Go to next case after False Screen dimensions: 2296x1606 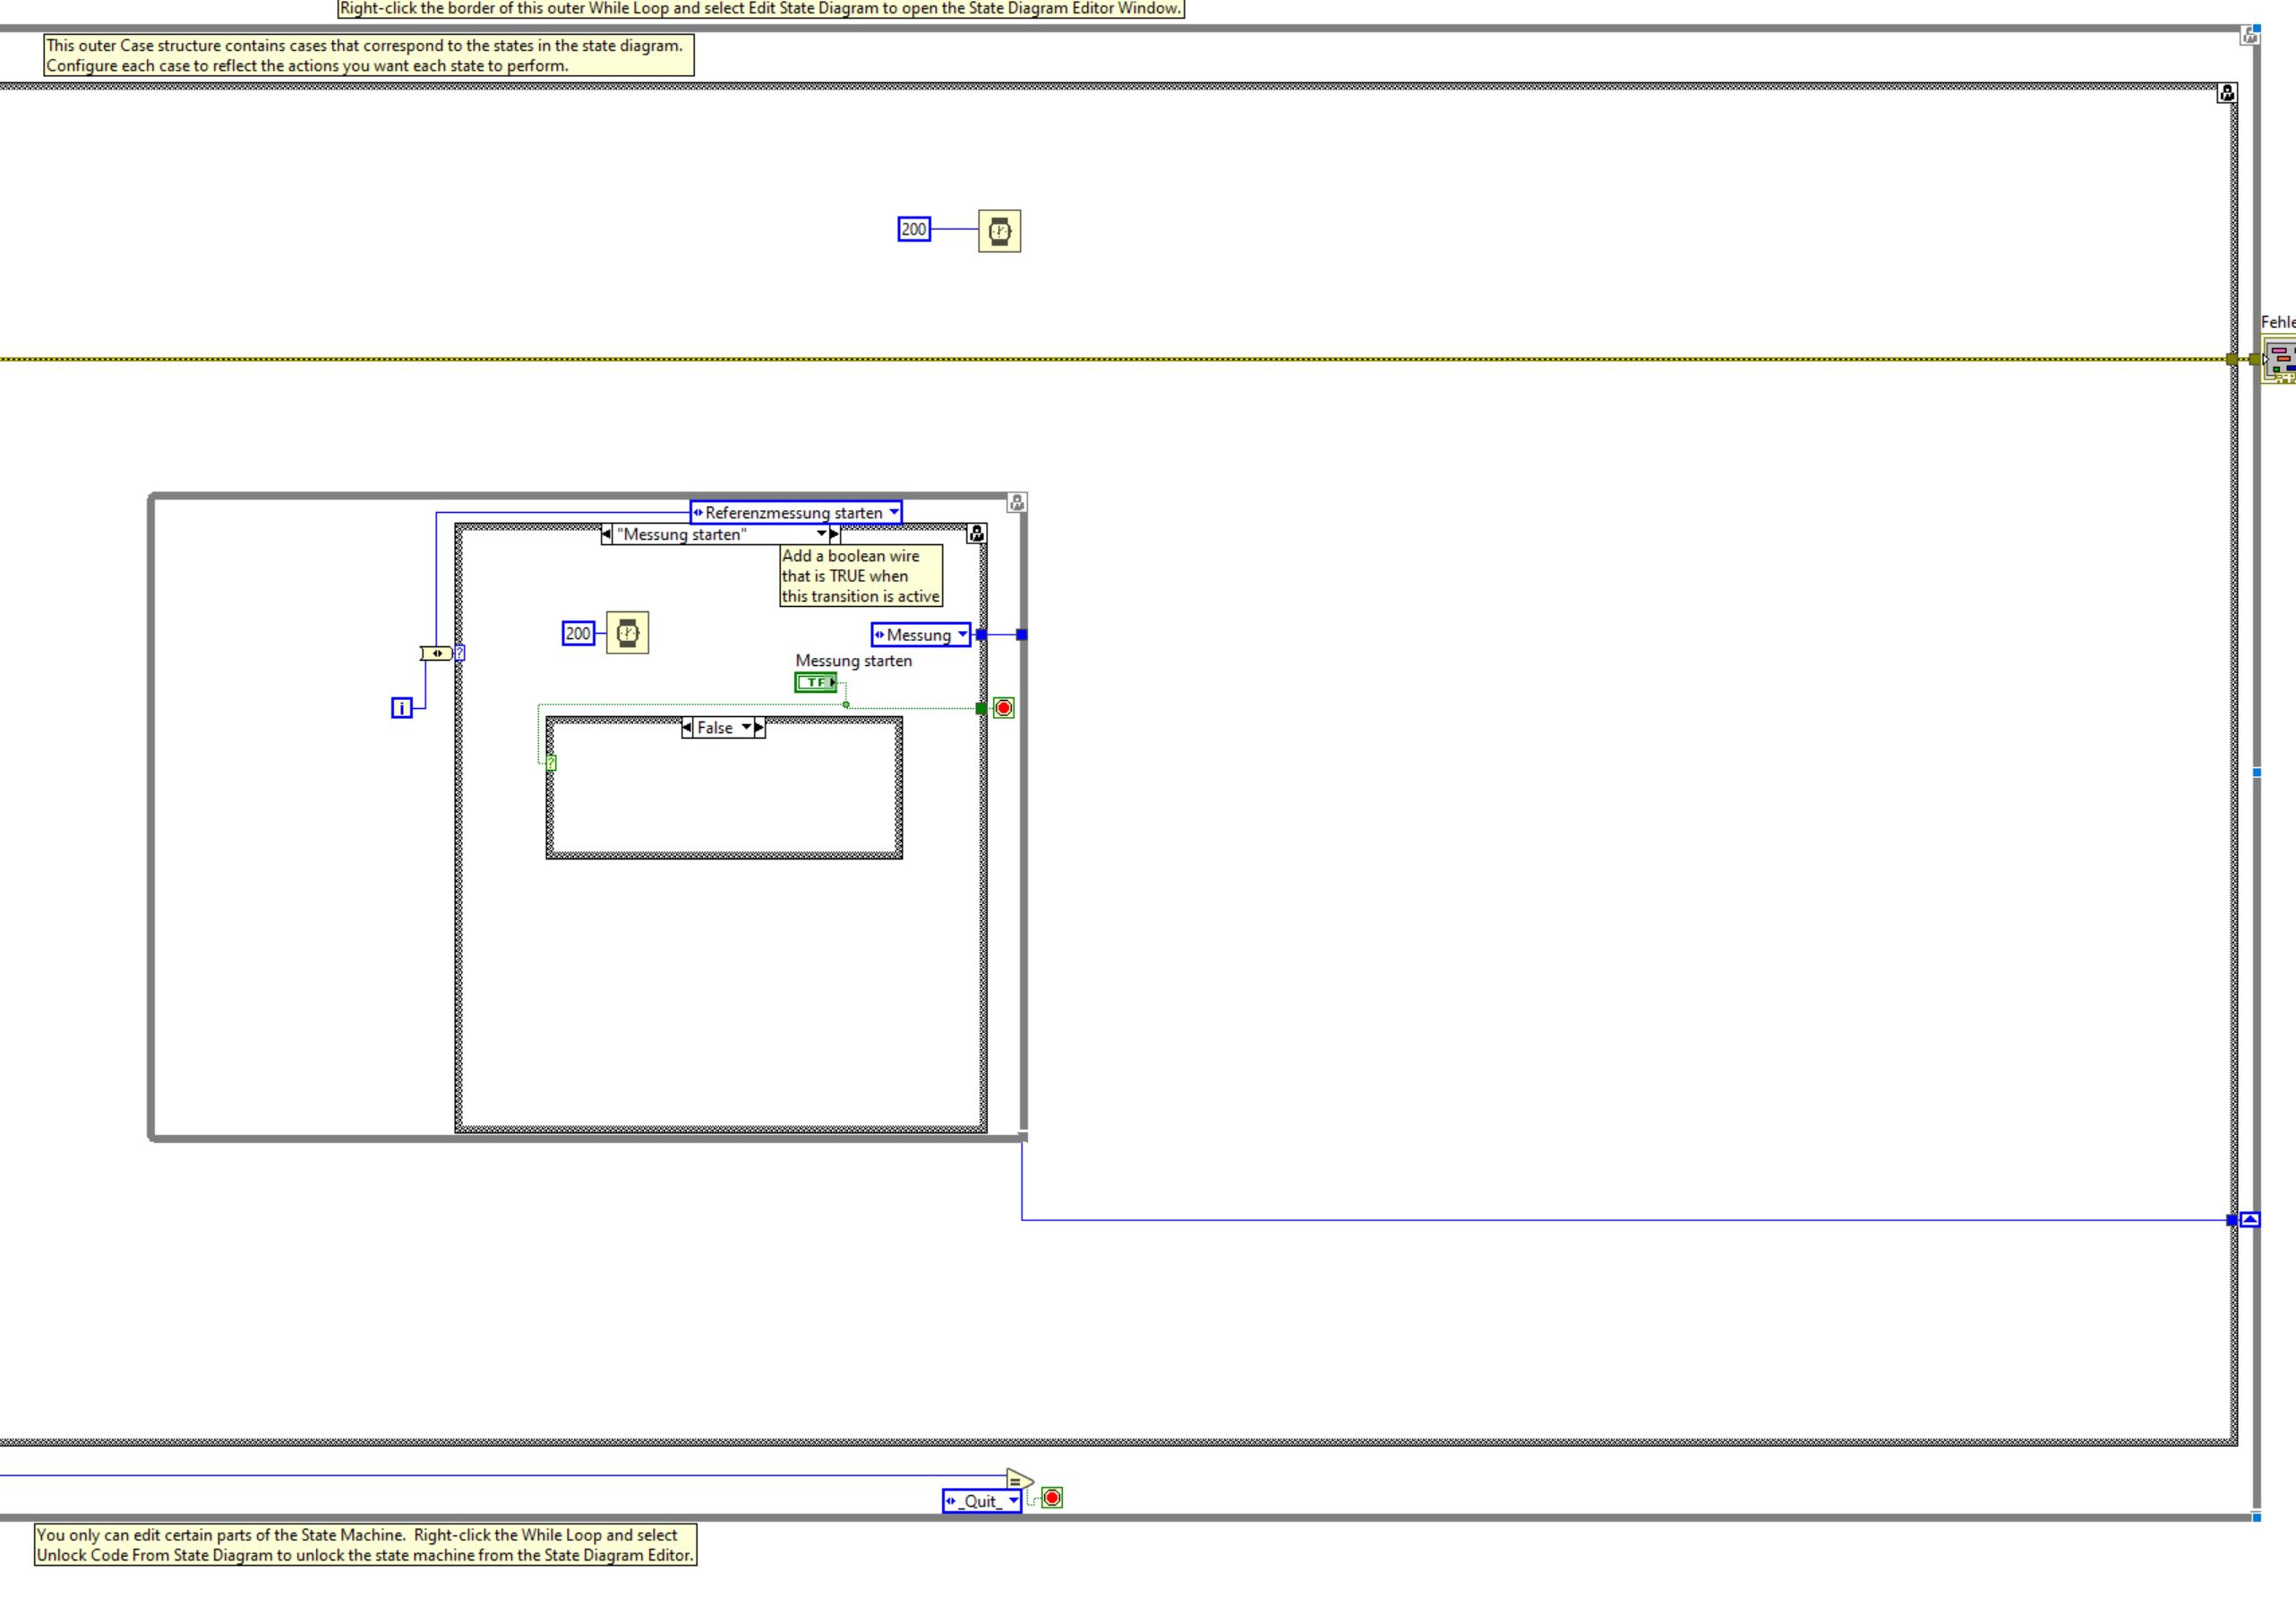pyautogui.click(x=760, y=728)
